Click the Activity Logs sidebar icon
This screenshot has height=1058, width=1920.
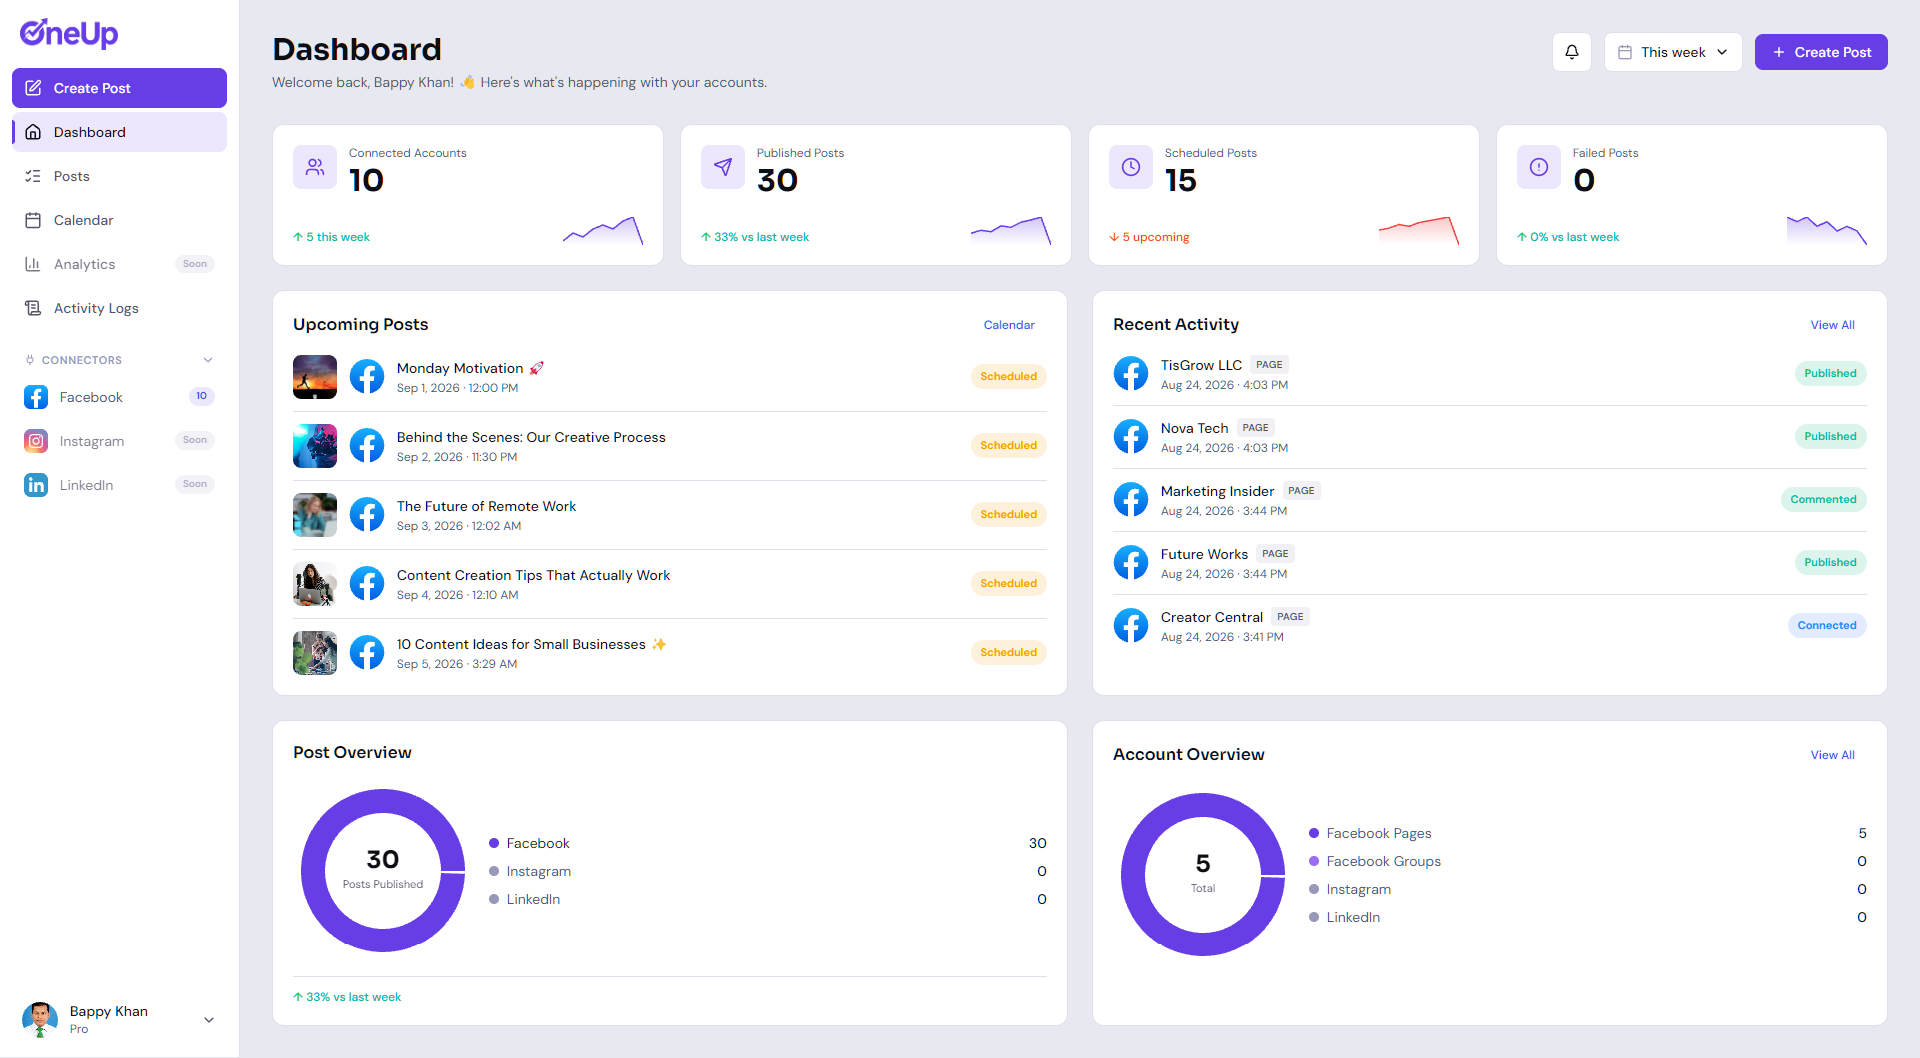pyautogui.click(x=33, y=308)
